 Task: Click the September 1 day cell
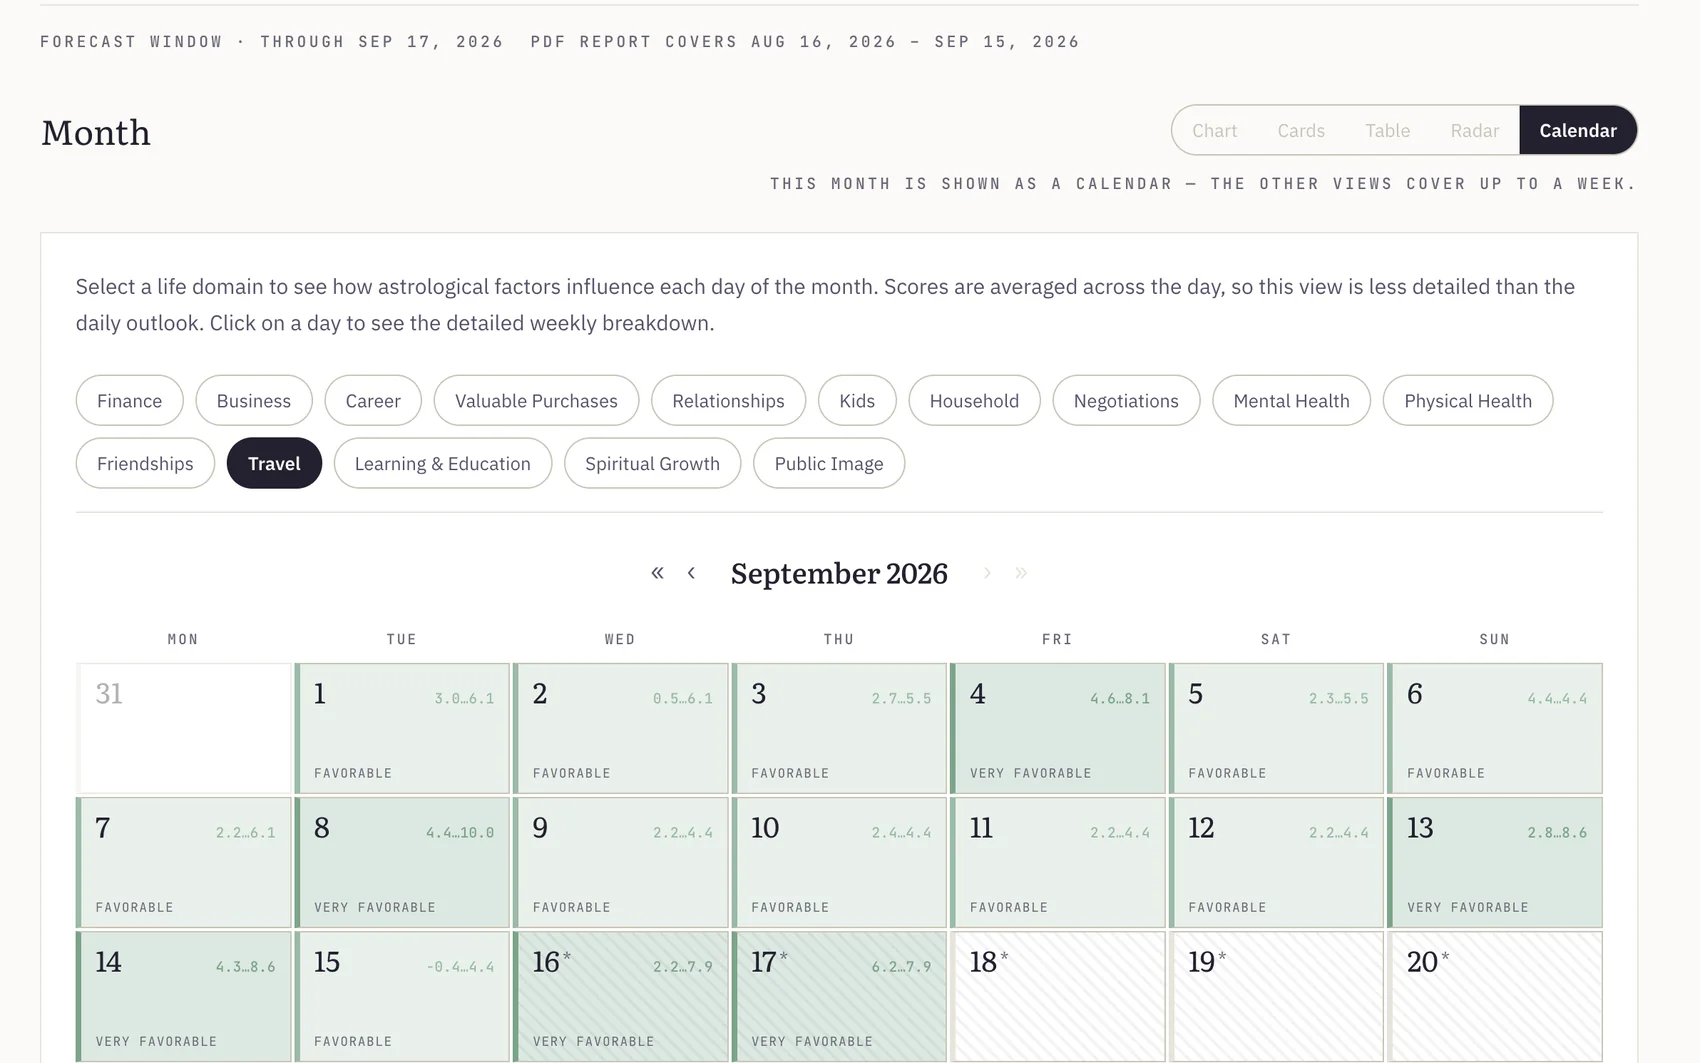[402, 728]
